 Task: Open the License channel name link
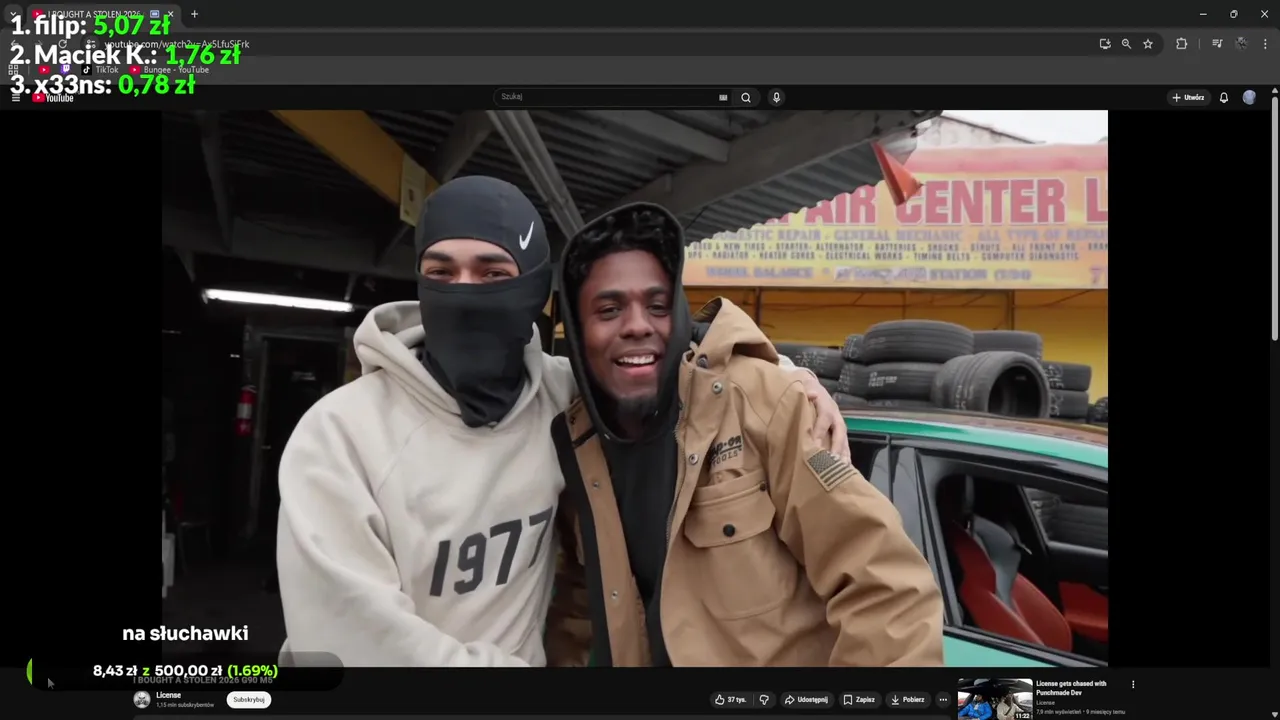coord(168,695)
